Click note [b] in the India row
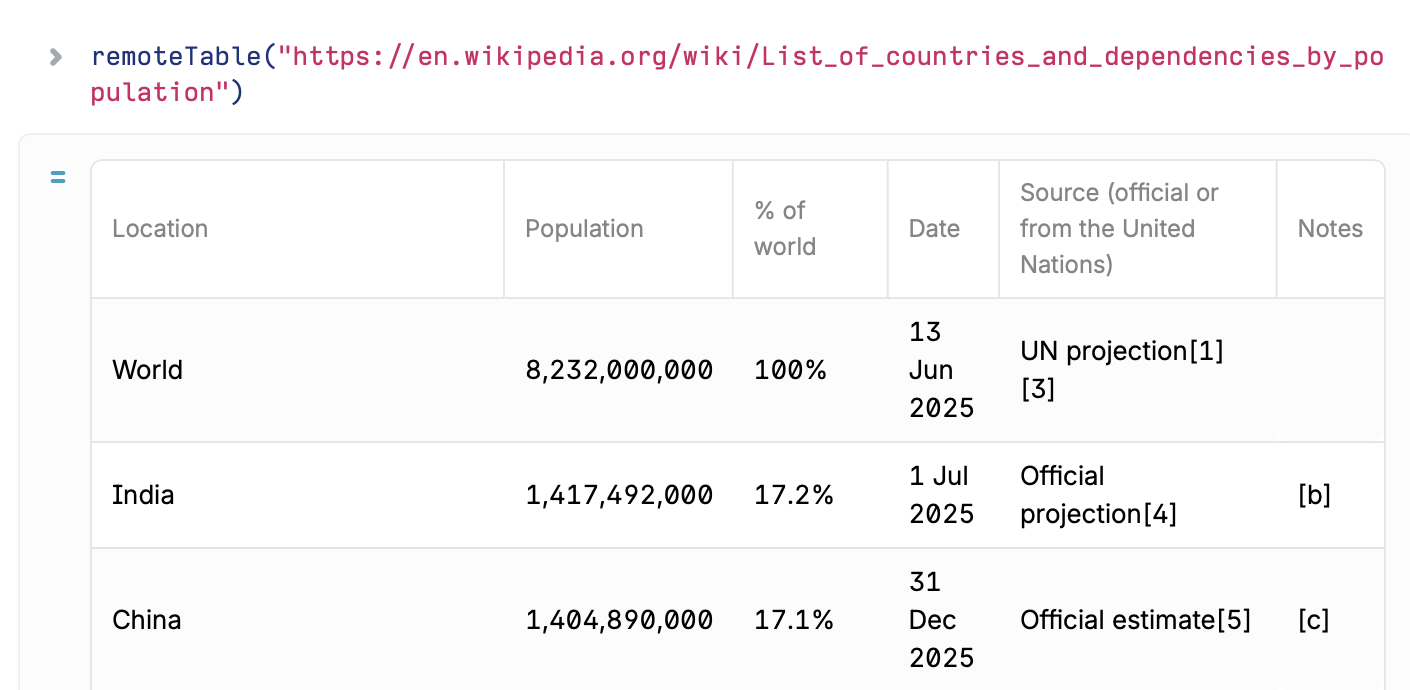Viewport: 1410px width, 690px height. point(1313,495)
